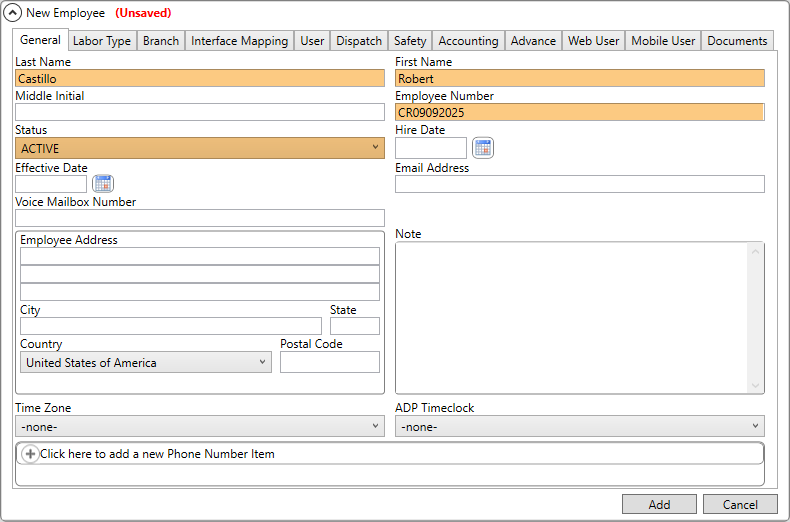Screen dimensions: 790x522
Task: Click inside the Note text area
Action: point(570,317)
